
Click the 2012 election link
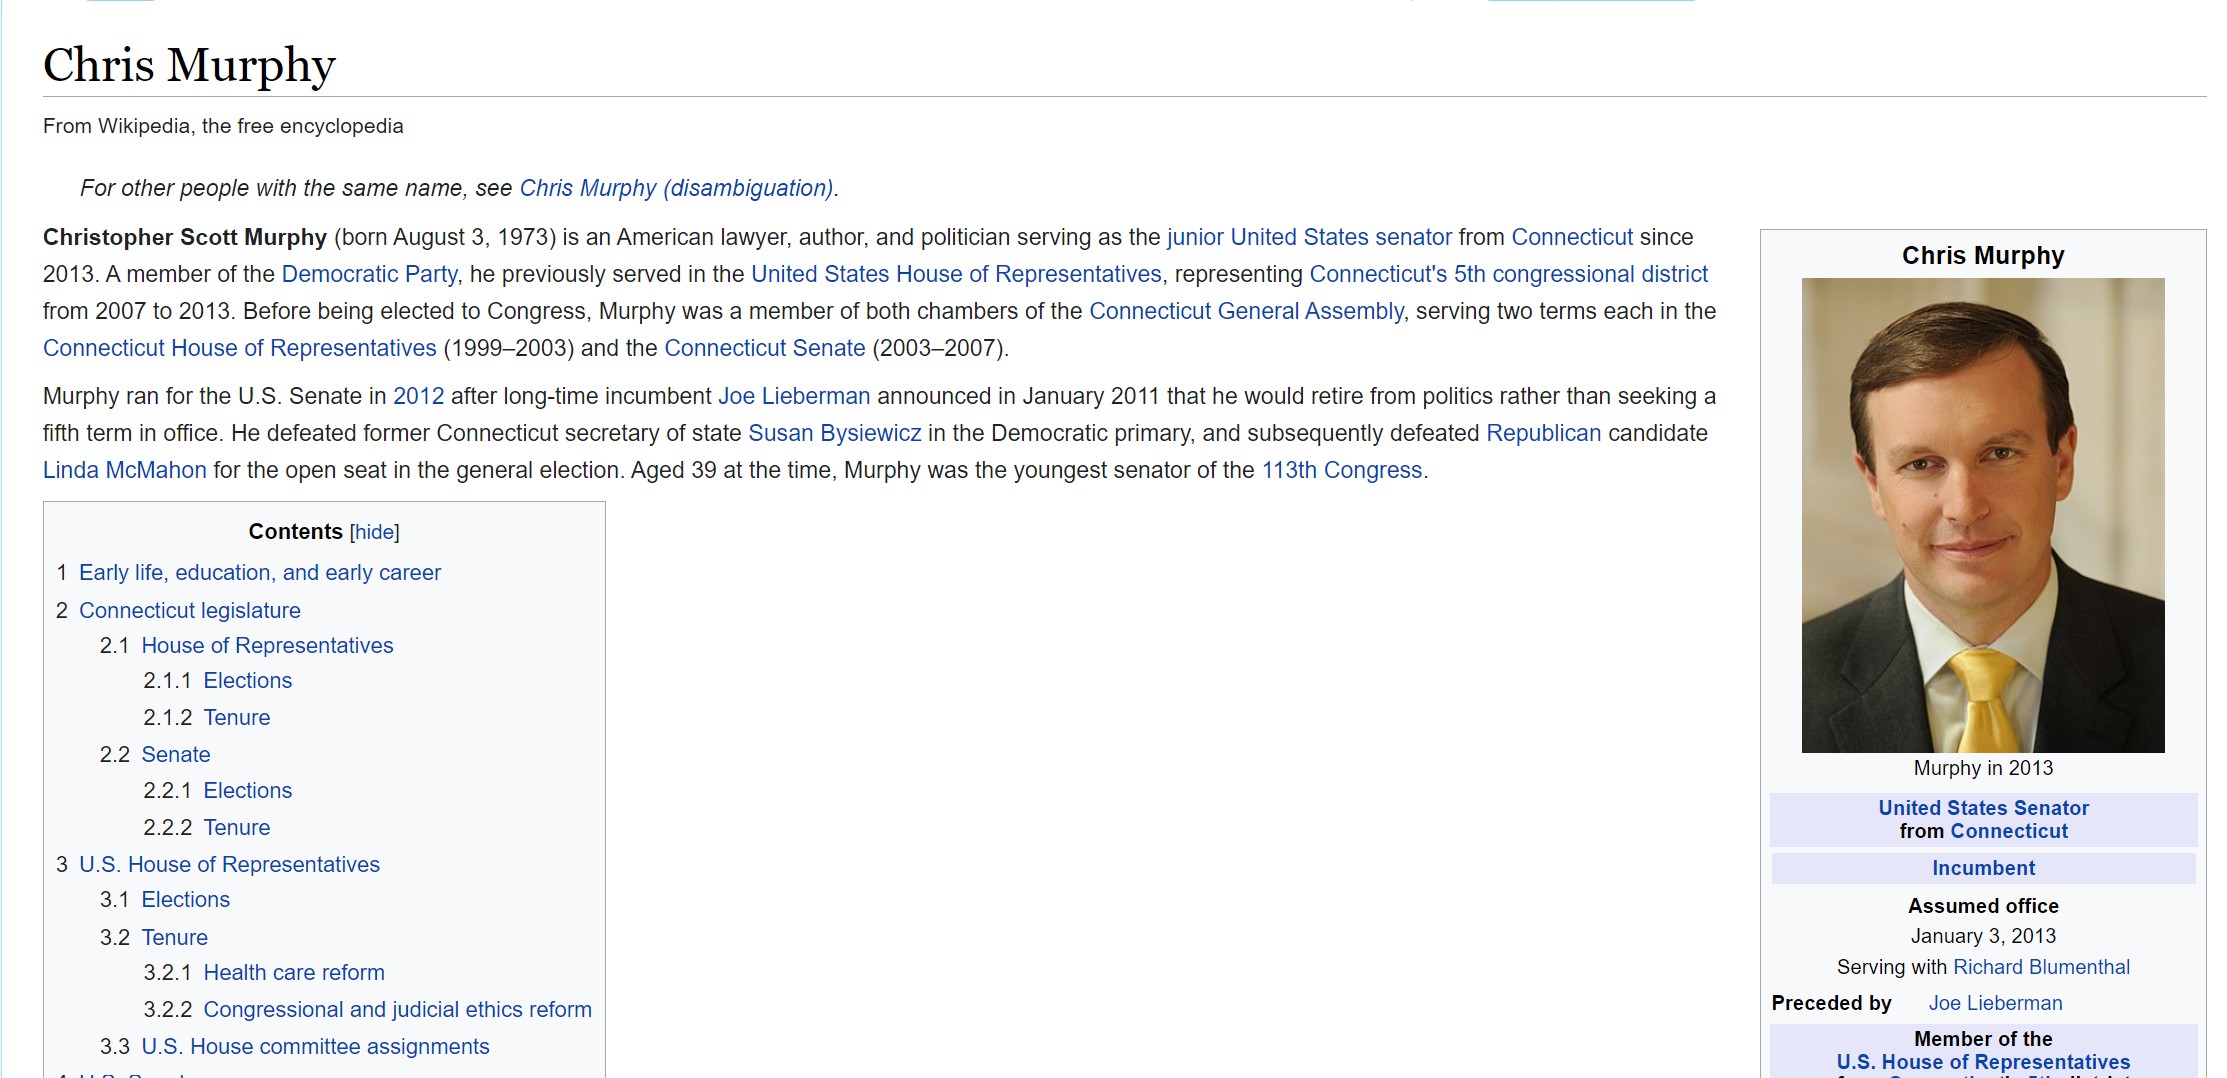tap(418, 396)
